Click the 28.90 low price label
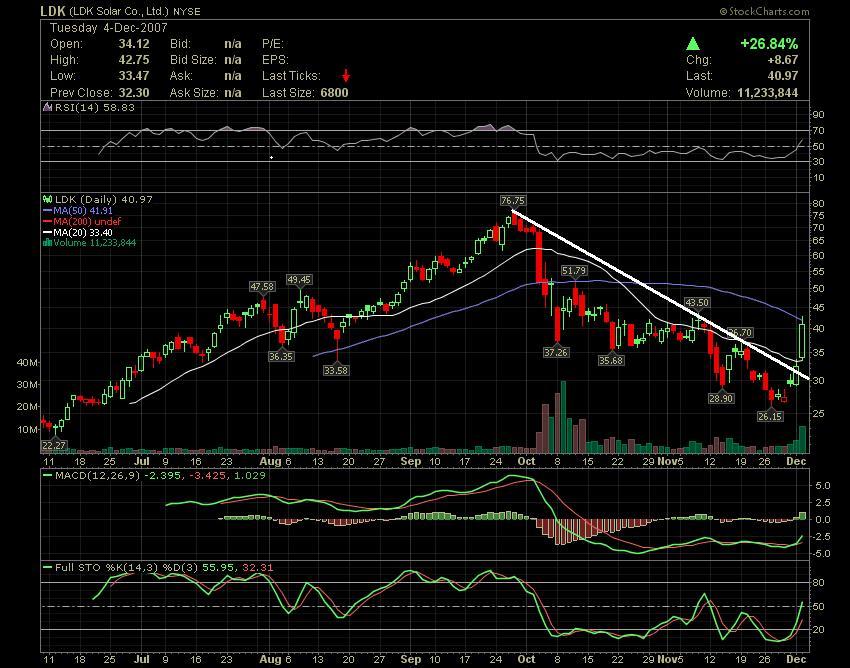Viewport: 850px width, 668px height. click(x=721, y=399)
